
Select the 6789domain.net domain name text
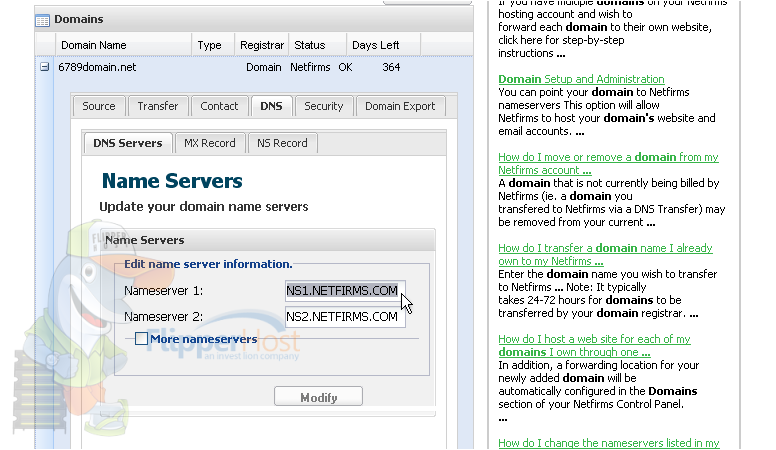pos(97,67)
